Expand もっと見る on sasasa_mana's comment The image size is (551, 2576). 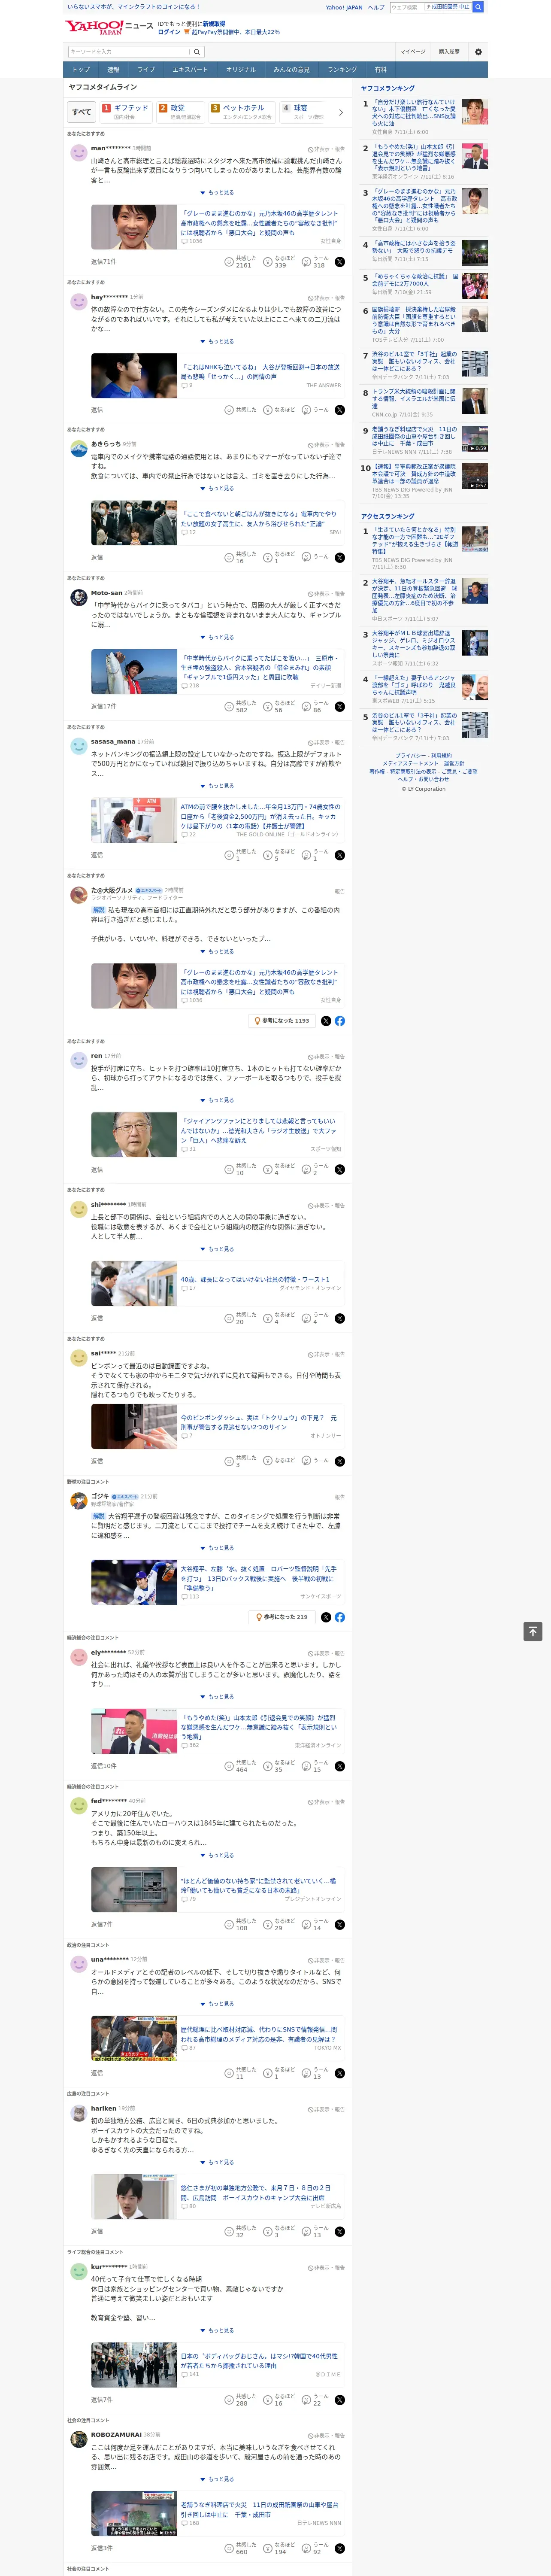click(x=217, y=786)
